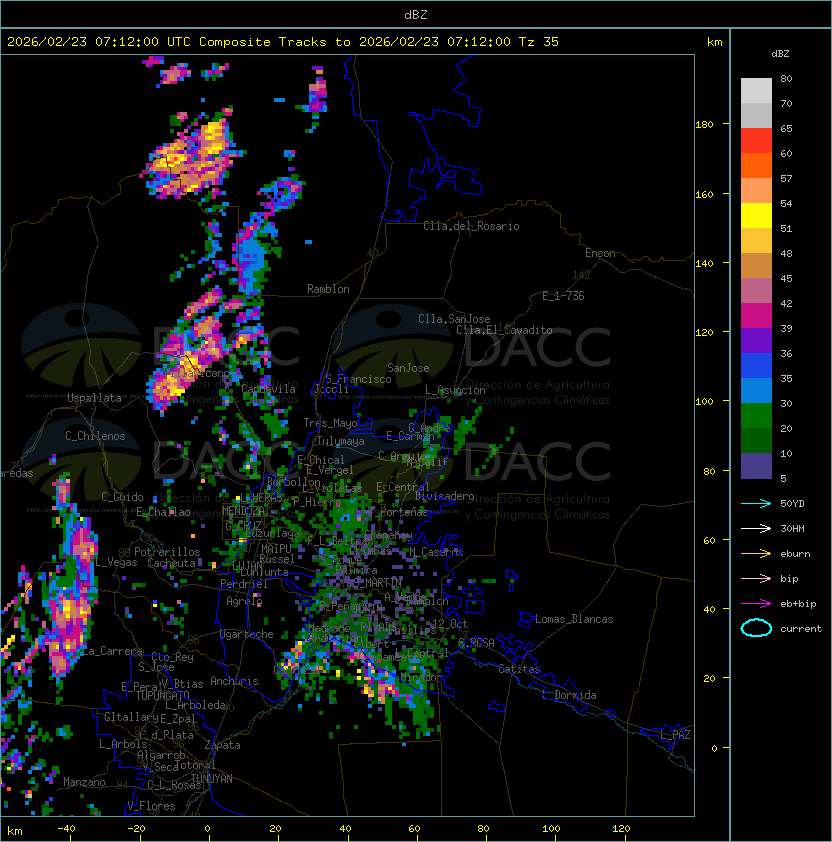
Task: Click the Anchoris label
Action: tap(234, 681)
